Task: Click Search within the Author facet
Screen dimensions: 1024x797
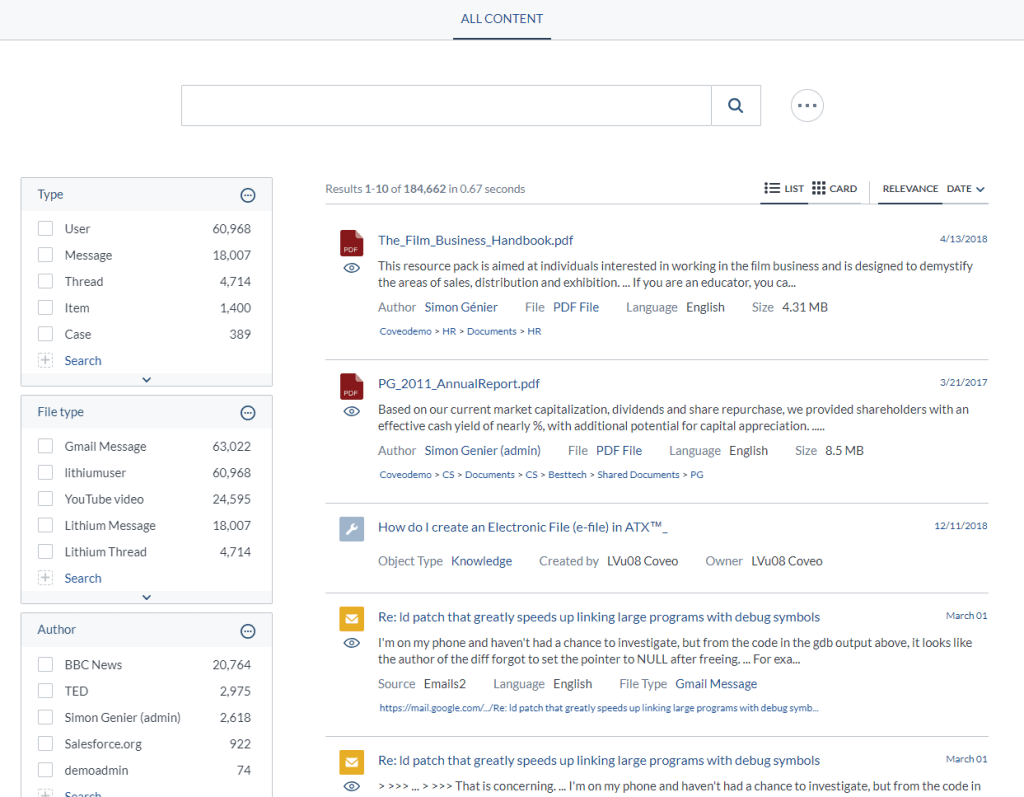Action: pos(82,792)
